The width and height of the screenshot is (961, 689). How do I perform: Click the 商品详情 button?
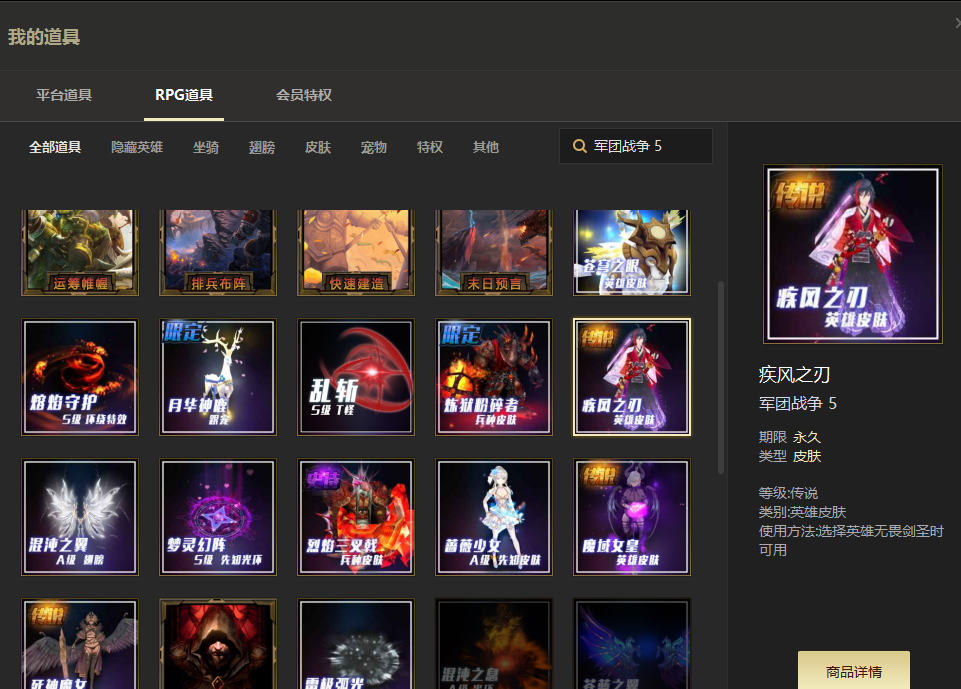854,671
